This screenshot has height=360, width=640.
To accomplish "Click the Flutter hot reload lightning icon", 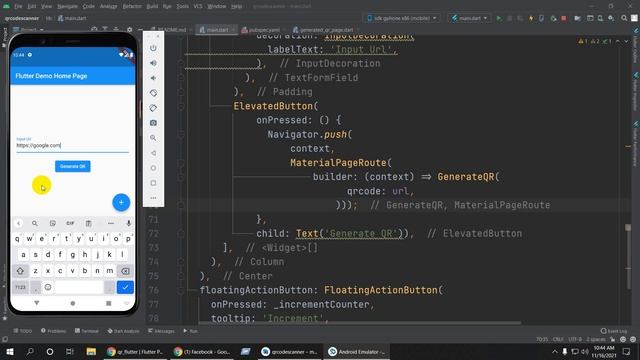I will tap(531, 18).
